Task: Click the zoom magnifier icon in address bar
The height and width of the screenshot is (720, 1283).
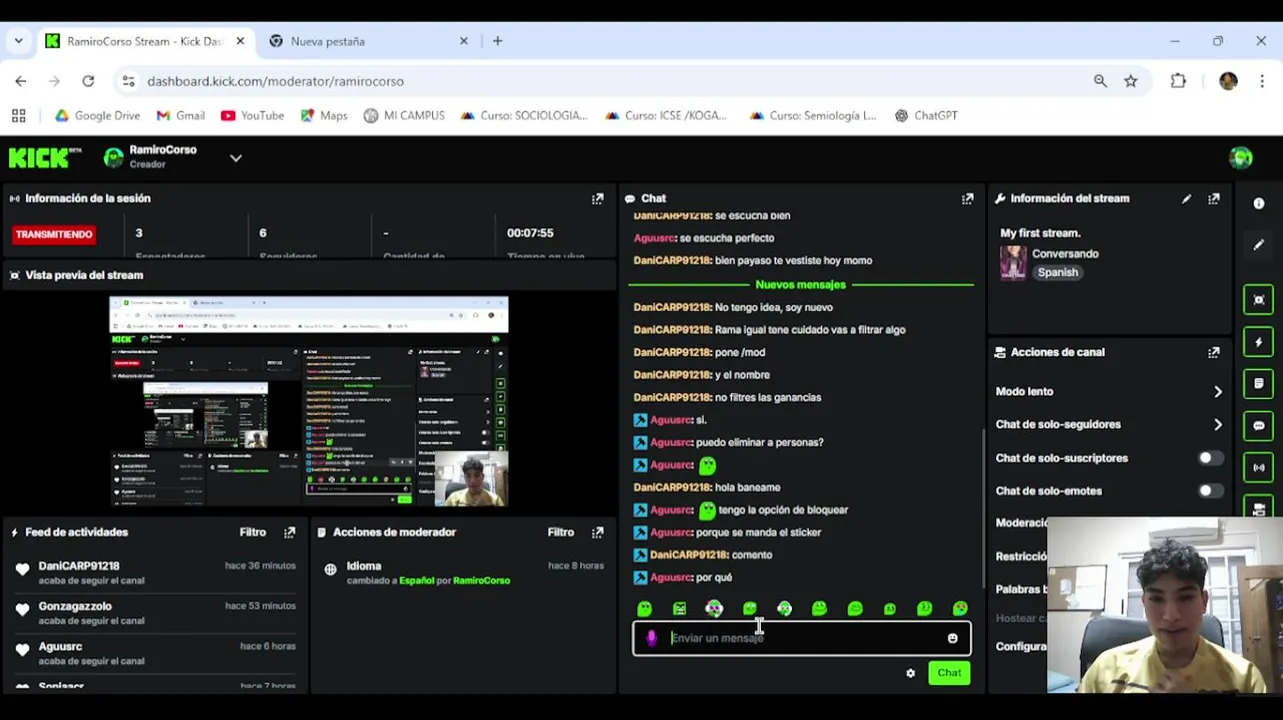Action: [1100, 81]
